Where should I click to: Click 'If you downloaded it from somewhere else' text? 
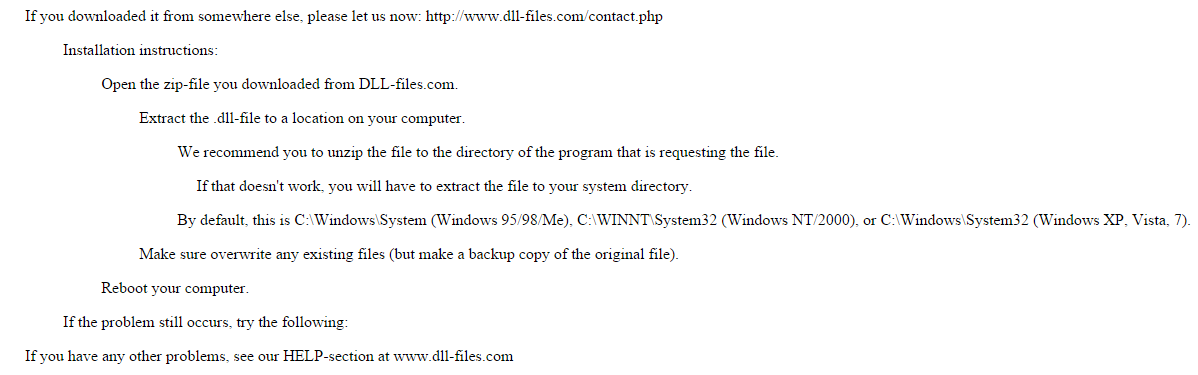[164, 17]
